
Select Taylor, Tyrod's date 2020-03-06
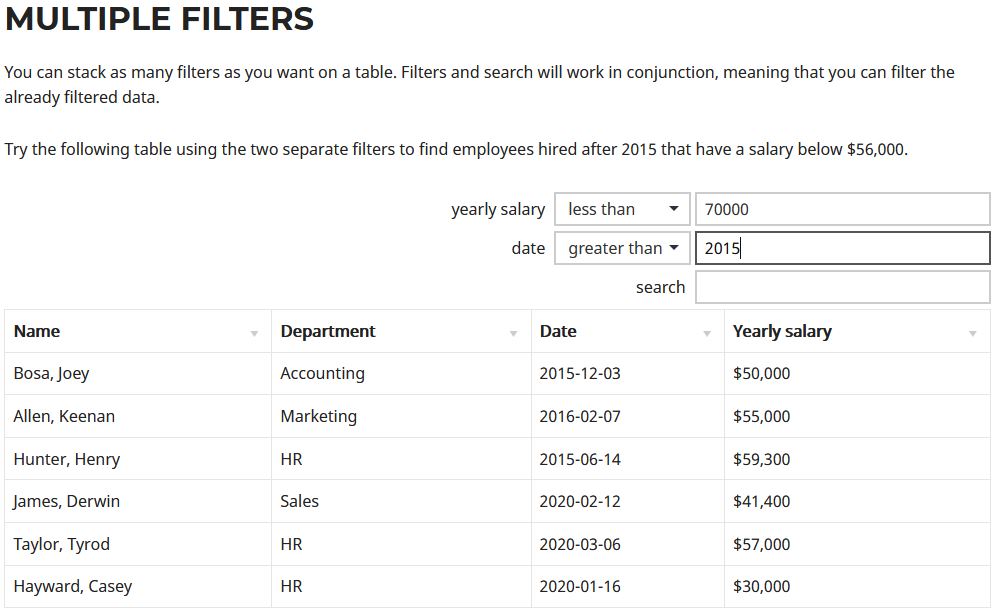pyautogui.click(x=580, y=544)
